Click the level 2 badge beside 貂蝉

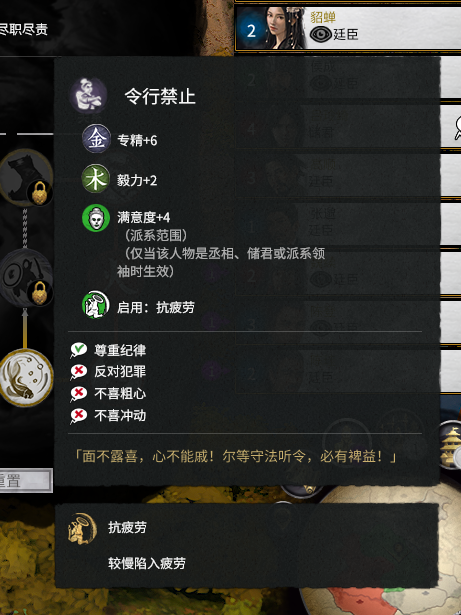(x=251, y=31)
